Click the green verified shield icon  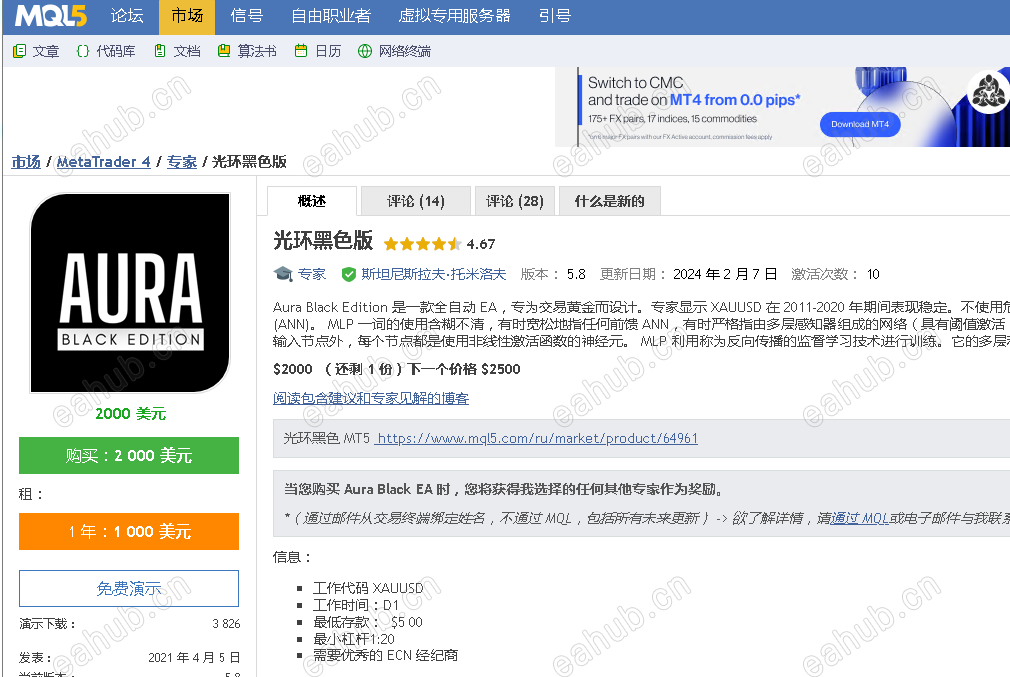(348, 274)
